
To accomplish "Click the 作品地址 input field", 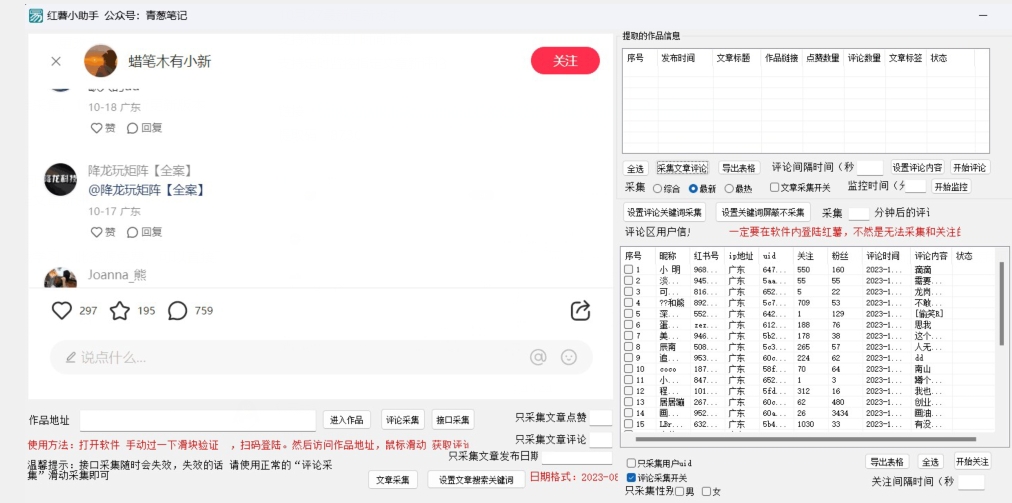I will [x=197, y=420].
